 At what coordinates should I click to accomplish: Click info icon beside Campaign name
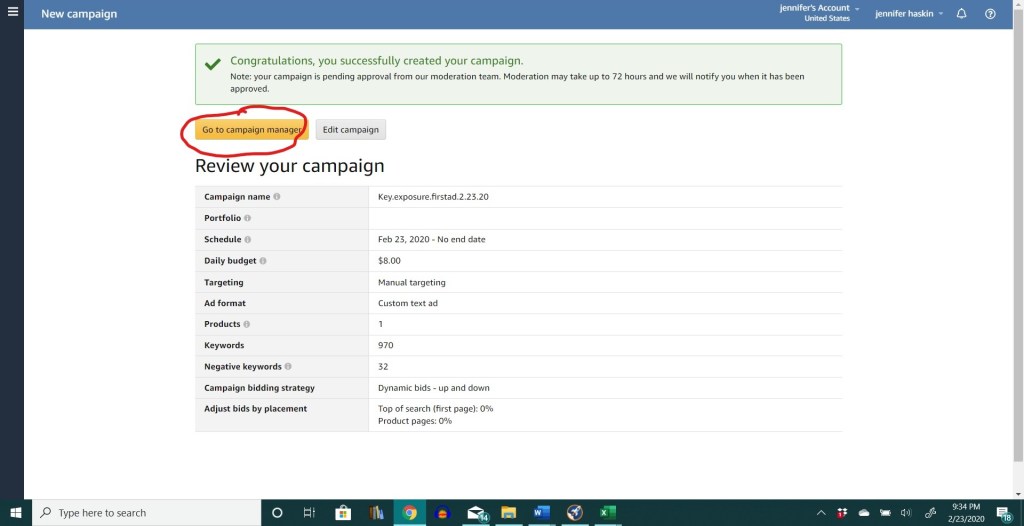click(x=277, y=197)
